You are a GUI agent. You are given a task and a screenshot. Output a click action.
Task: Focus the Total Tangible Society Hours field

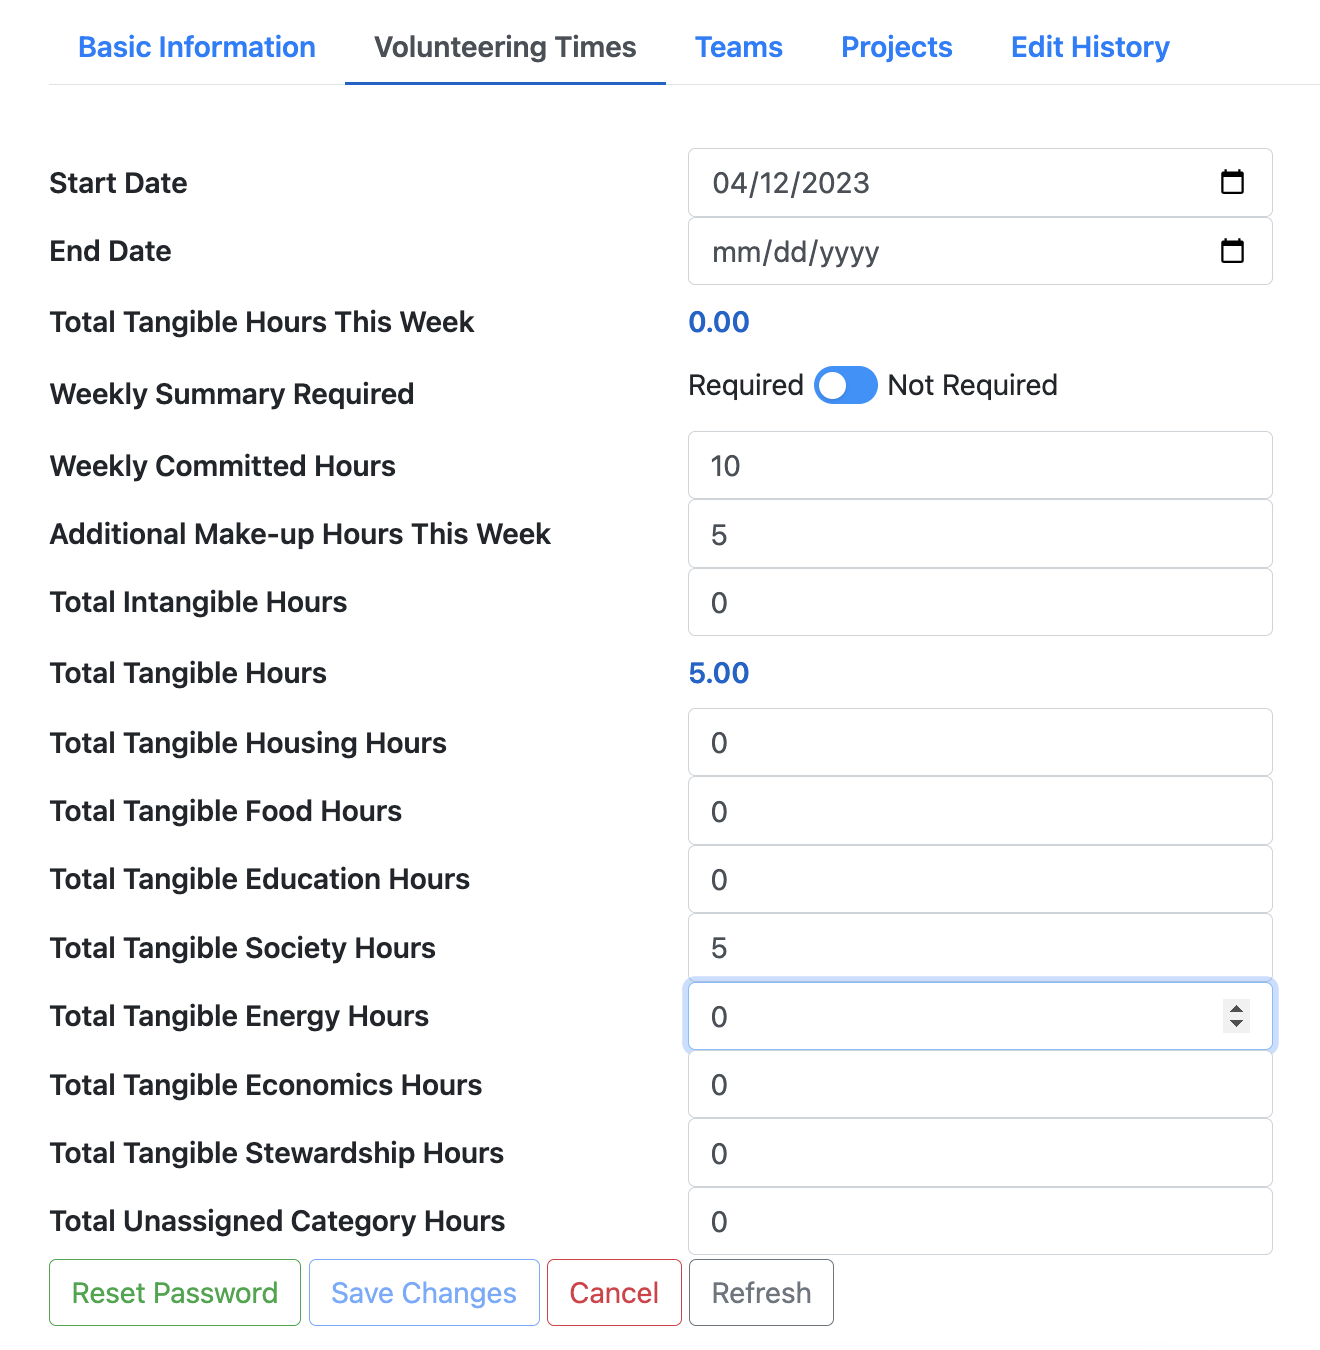click(980, 947)
